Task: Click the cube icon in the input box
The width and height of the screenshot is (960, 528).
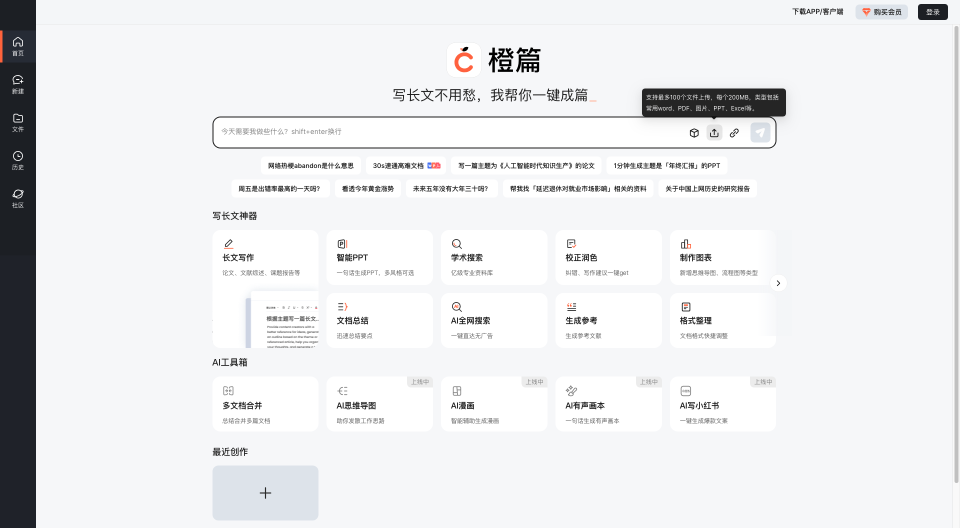Action: [x=694, y=133]
